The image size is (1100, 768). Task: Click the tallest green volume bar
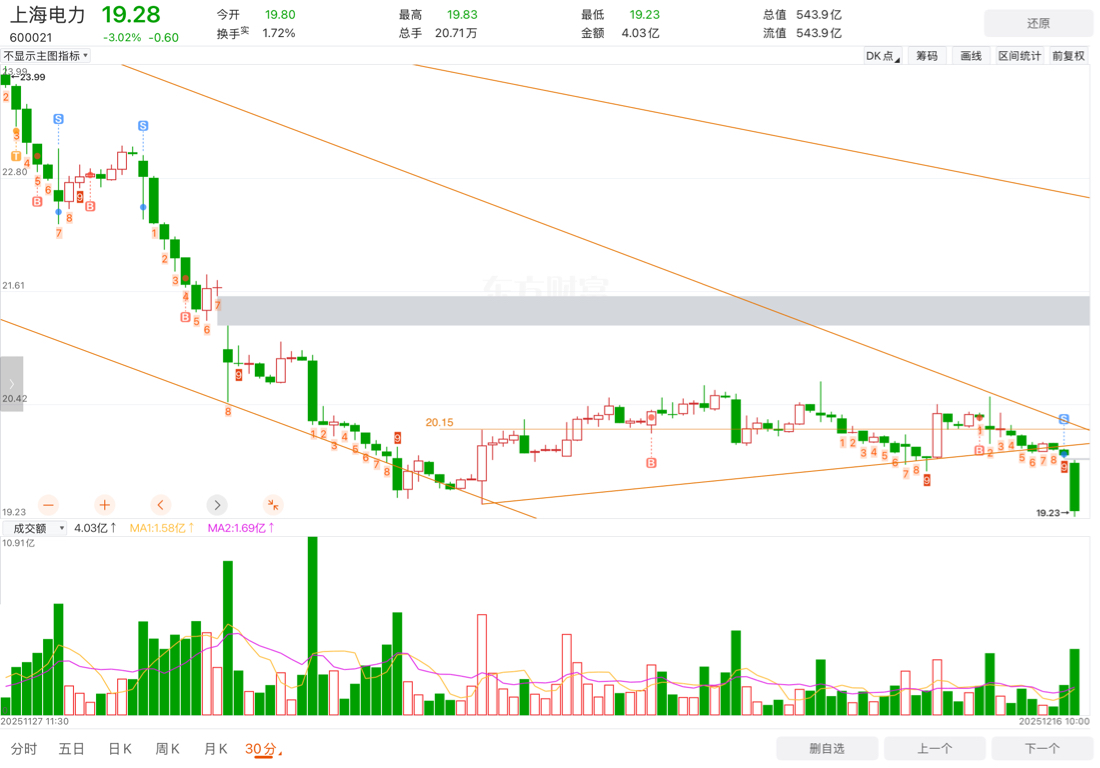(312, 626)
